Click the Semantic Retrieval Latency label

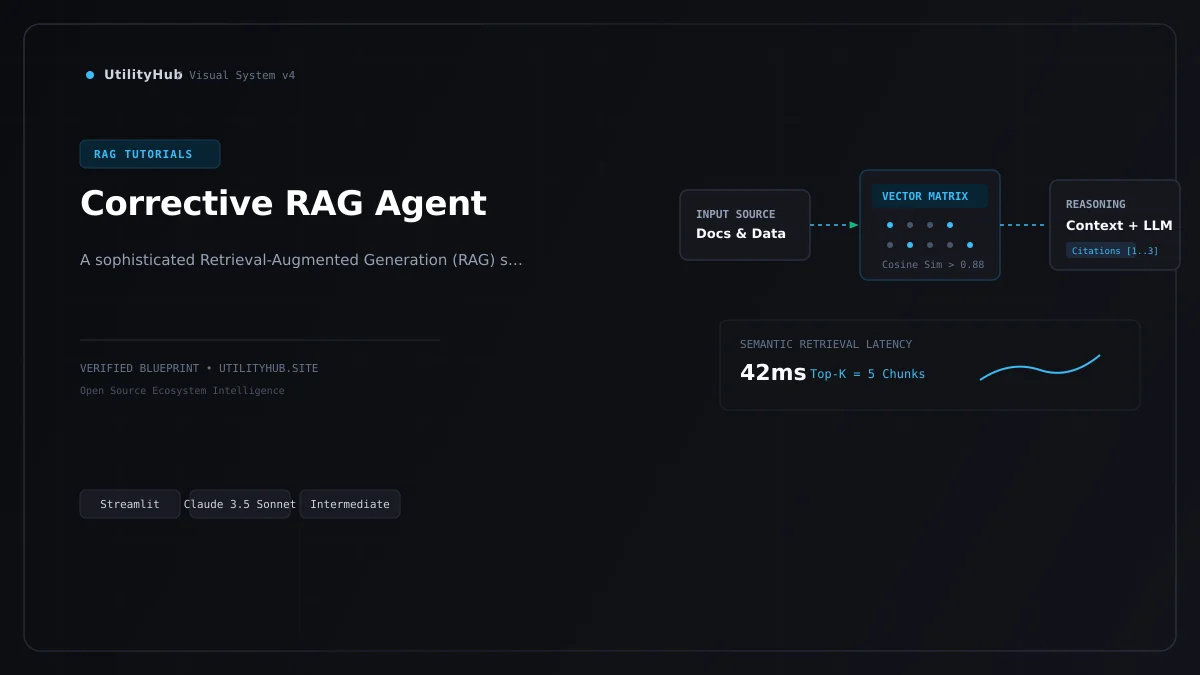826,344
